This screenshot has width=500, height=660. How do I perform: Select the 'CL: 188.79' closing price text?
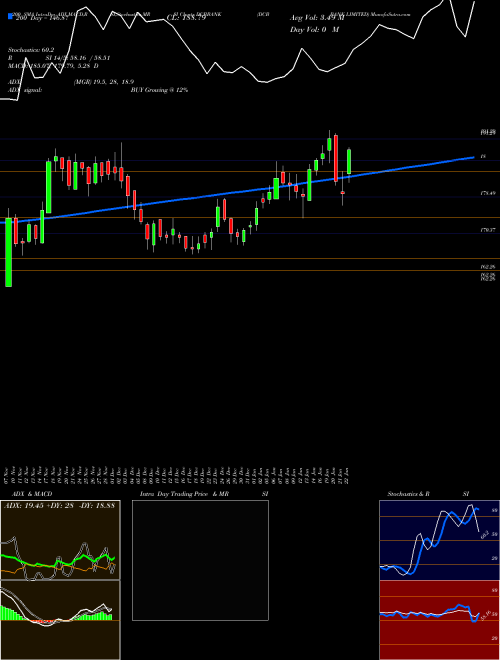(x=186, y=18)
